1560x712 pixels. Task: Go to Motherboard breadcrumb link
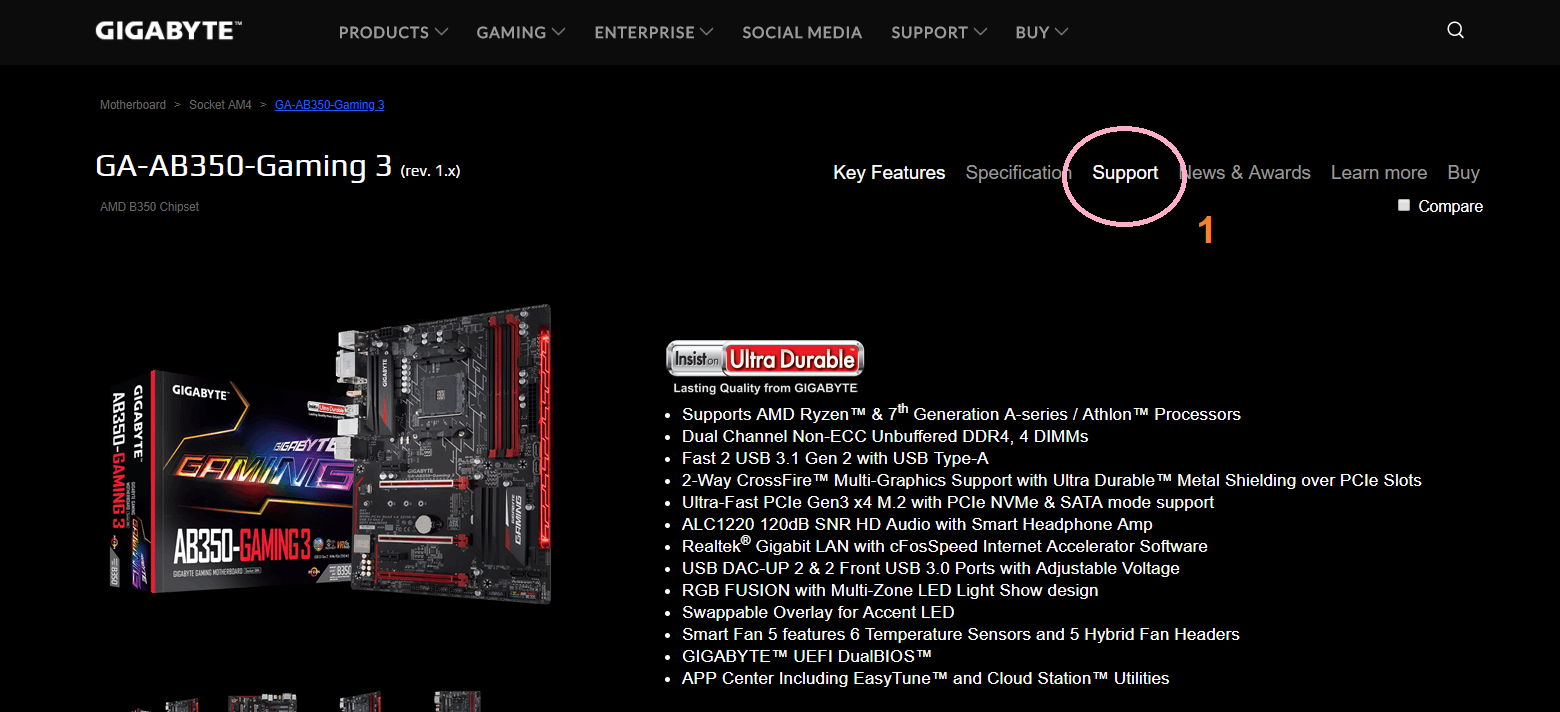133,105
